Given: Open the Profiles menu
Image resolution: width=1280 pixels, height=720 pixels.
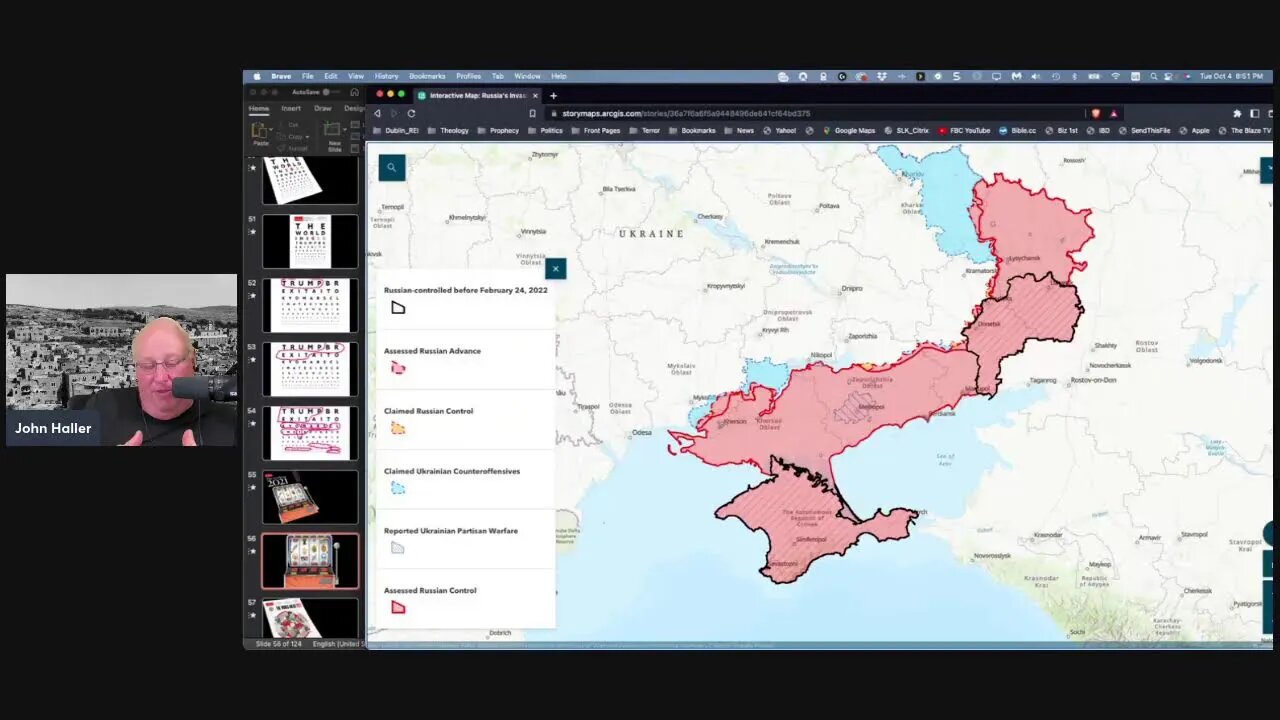Looking at the screenshot, I should point(468,76).
